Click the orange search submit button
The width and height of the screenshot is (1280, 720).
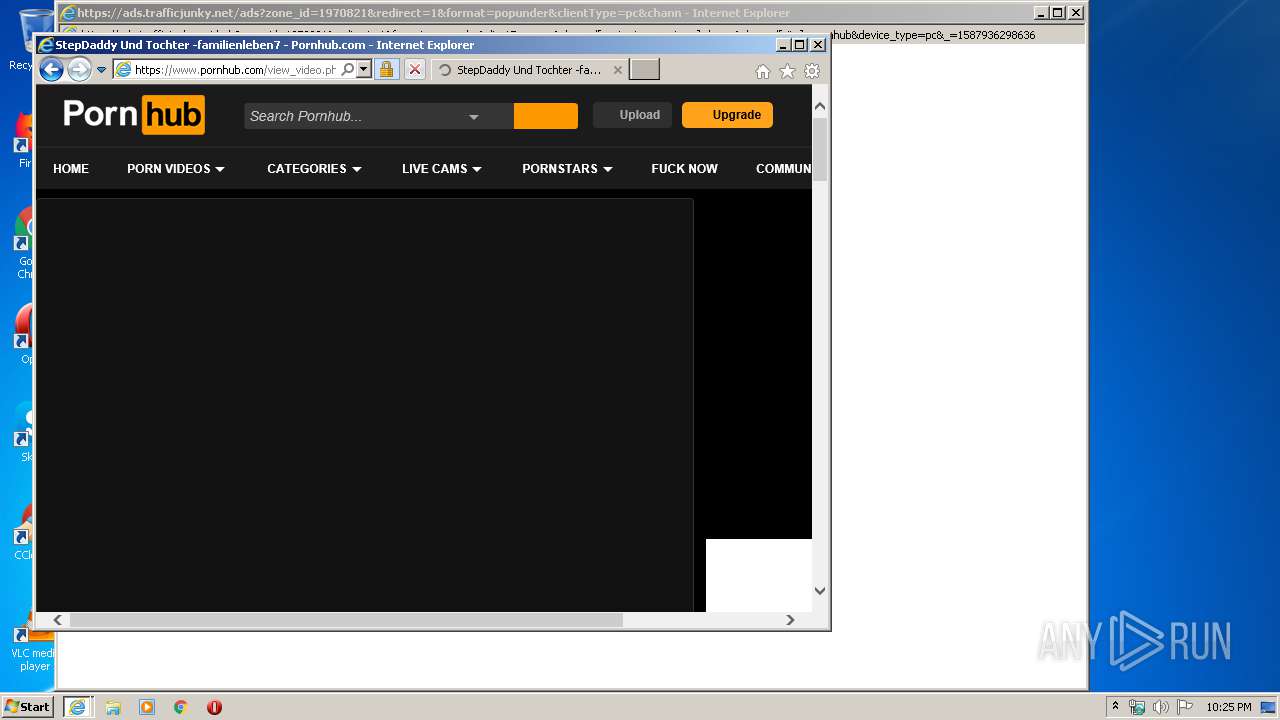[x=546, y=116]
